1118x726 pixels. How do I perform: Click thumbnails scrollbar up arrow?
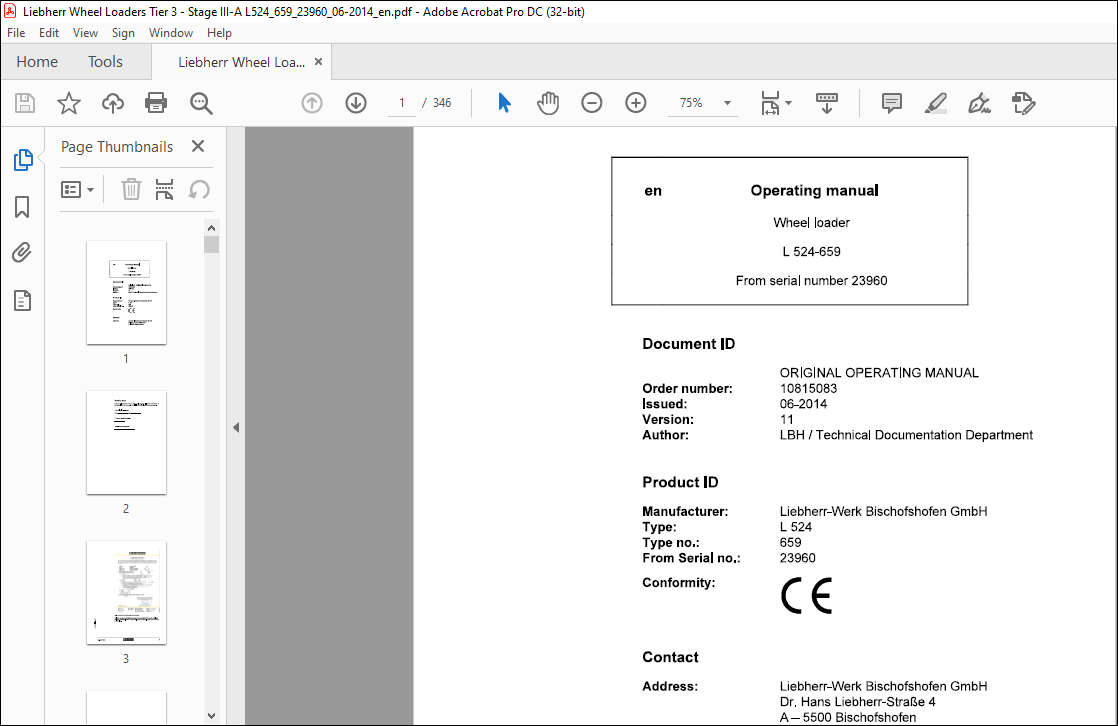pyautogui.click(x=211, y=228)
